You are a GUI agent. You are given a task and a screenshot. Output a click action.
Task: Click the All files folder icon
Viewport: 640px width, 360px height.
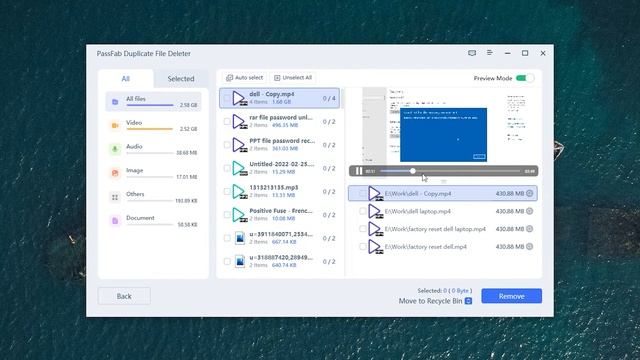(115, 102)
